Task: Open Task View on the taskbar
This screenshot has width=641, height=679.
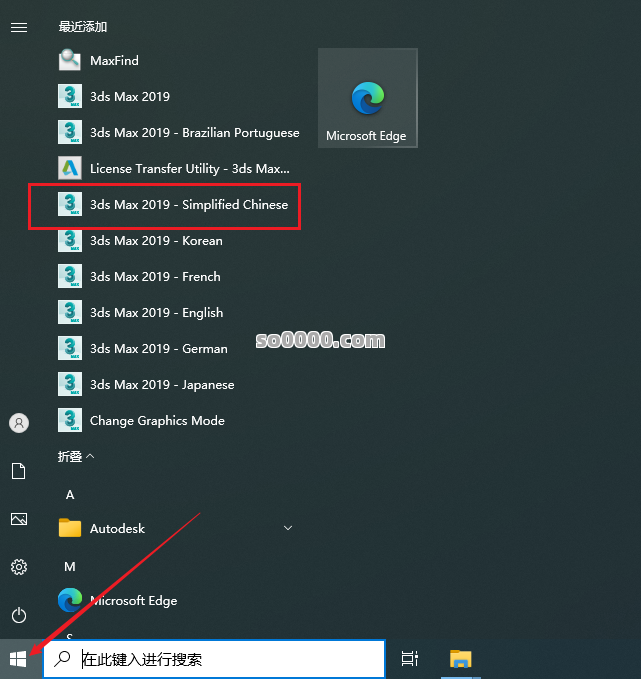Action: 410,659
